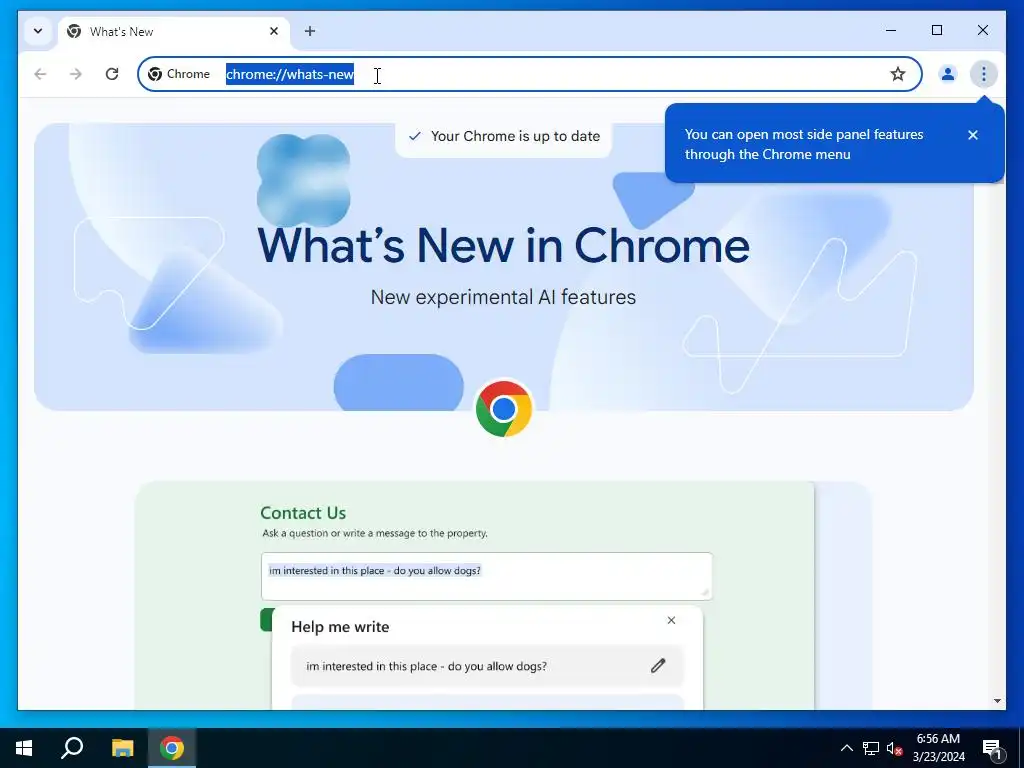The height and width of the screenshot is (768, 1024).
Task: Minimize the Chrome window
Action: pos(891,30)
